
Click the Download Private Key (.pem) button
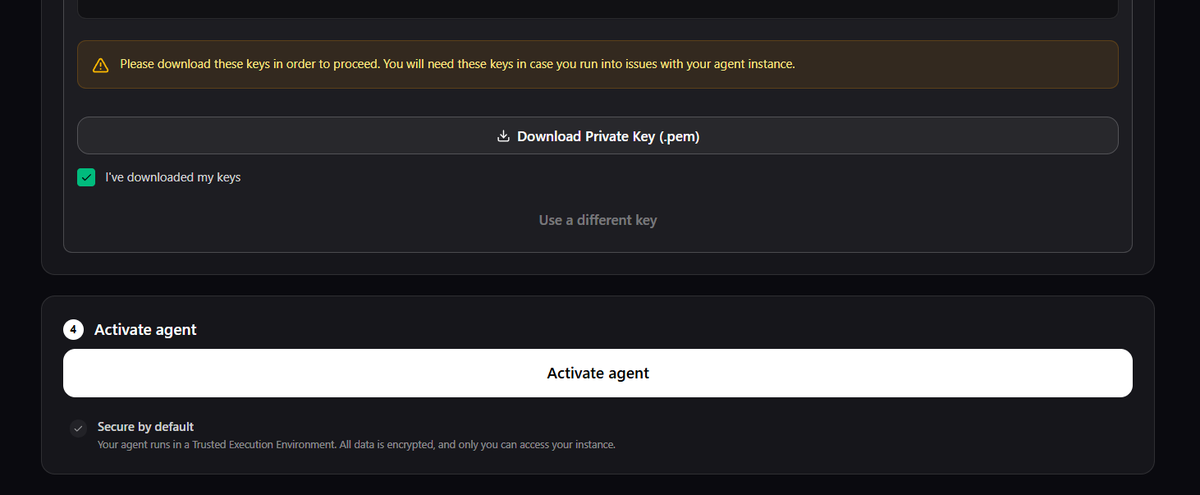click(598, 136)
